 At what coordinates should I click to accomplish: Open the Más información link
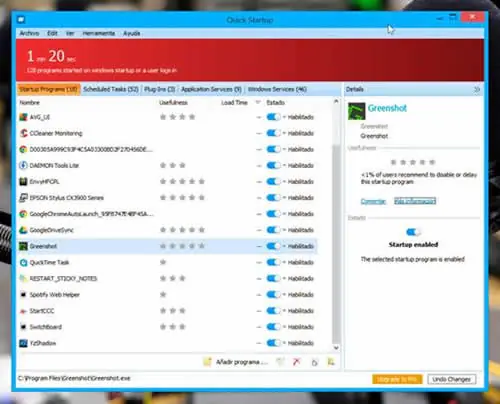[415, 201]
